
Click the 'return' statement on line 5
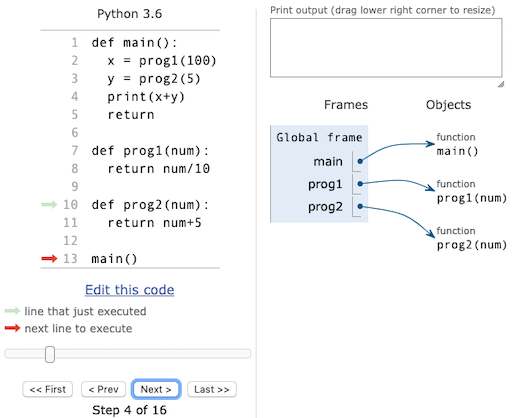pos(131,115)
